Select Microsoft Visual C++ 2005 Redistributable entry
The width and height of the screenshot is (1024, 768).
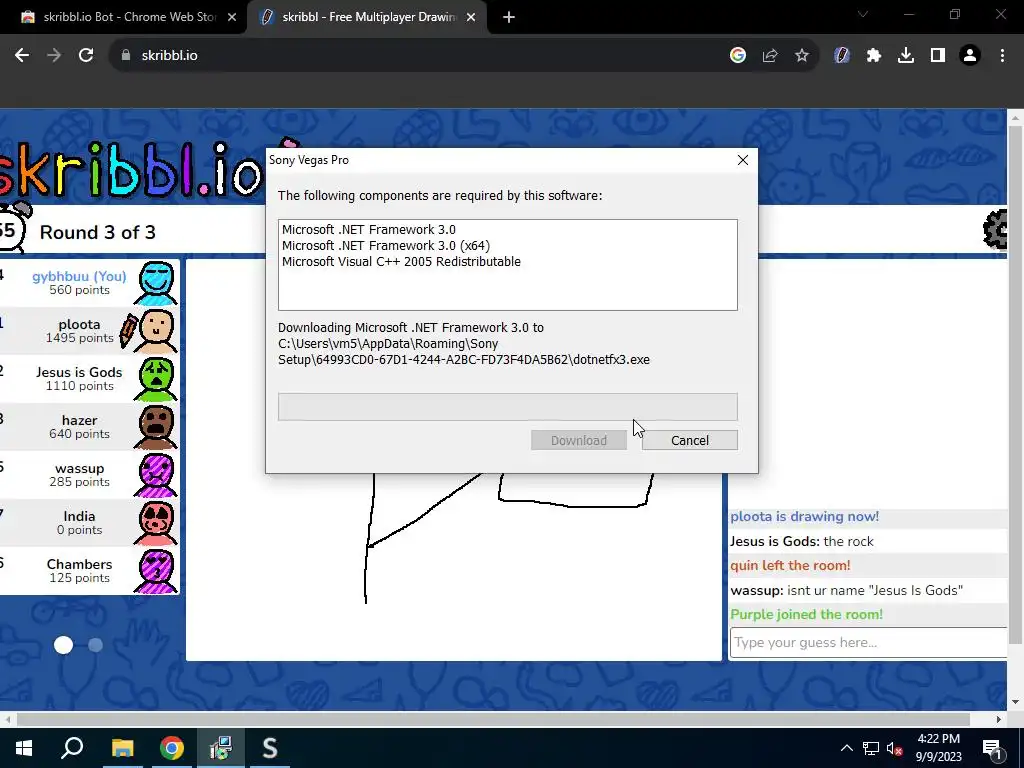[x=402, y=261]
